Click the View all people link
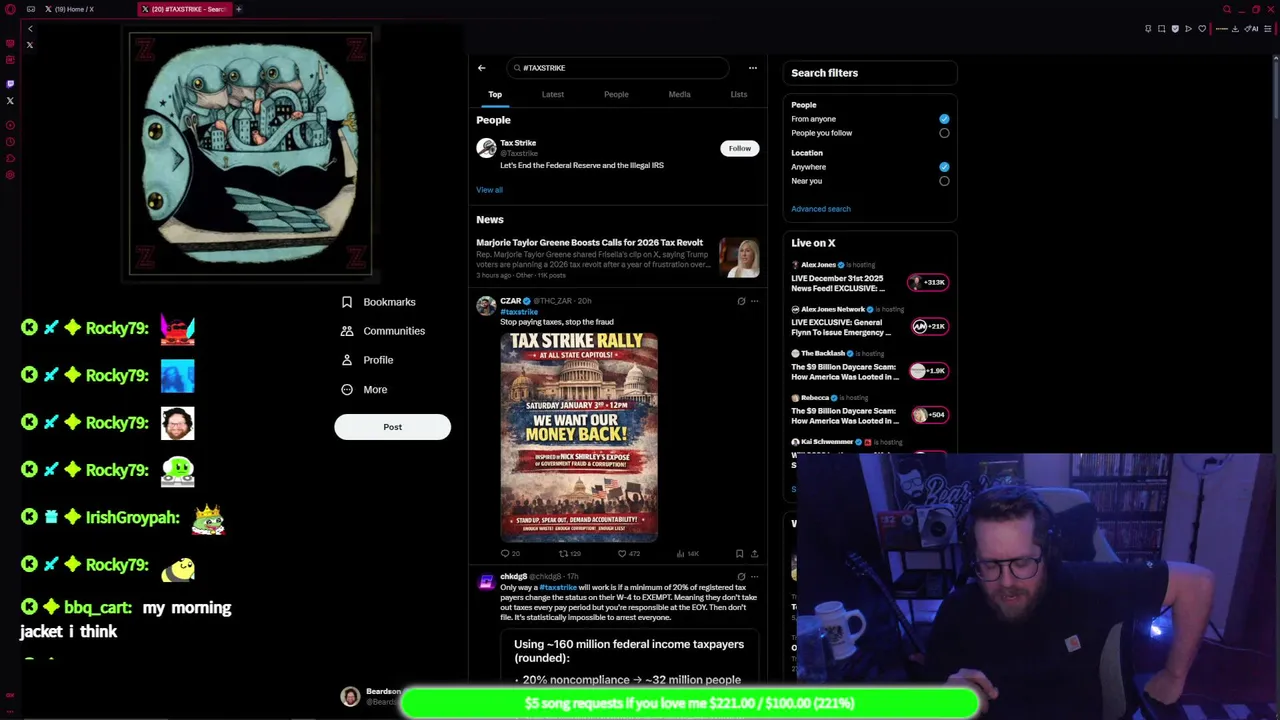Screen dimensions: 1280x720 tap(489, 190)
